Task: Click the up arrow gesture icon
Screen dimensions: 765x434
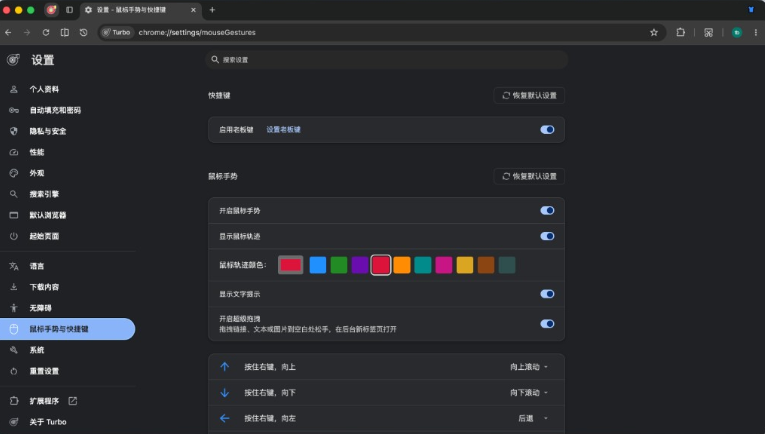Action: point(224,367)
